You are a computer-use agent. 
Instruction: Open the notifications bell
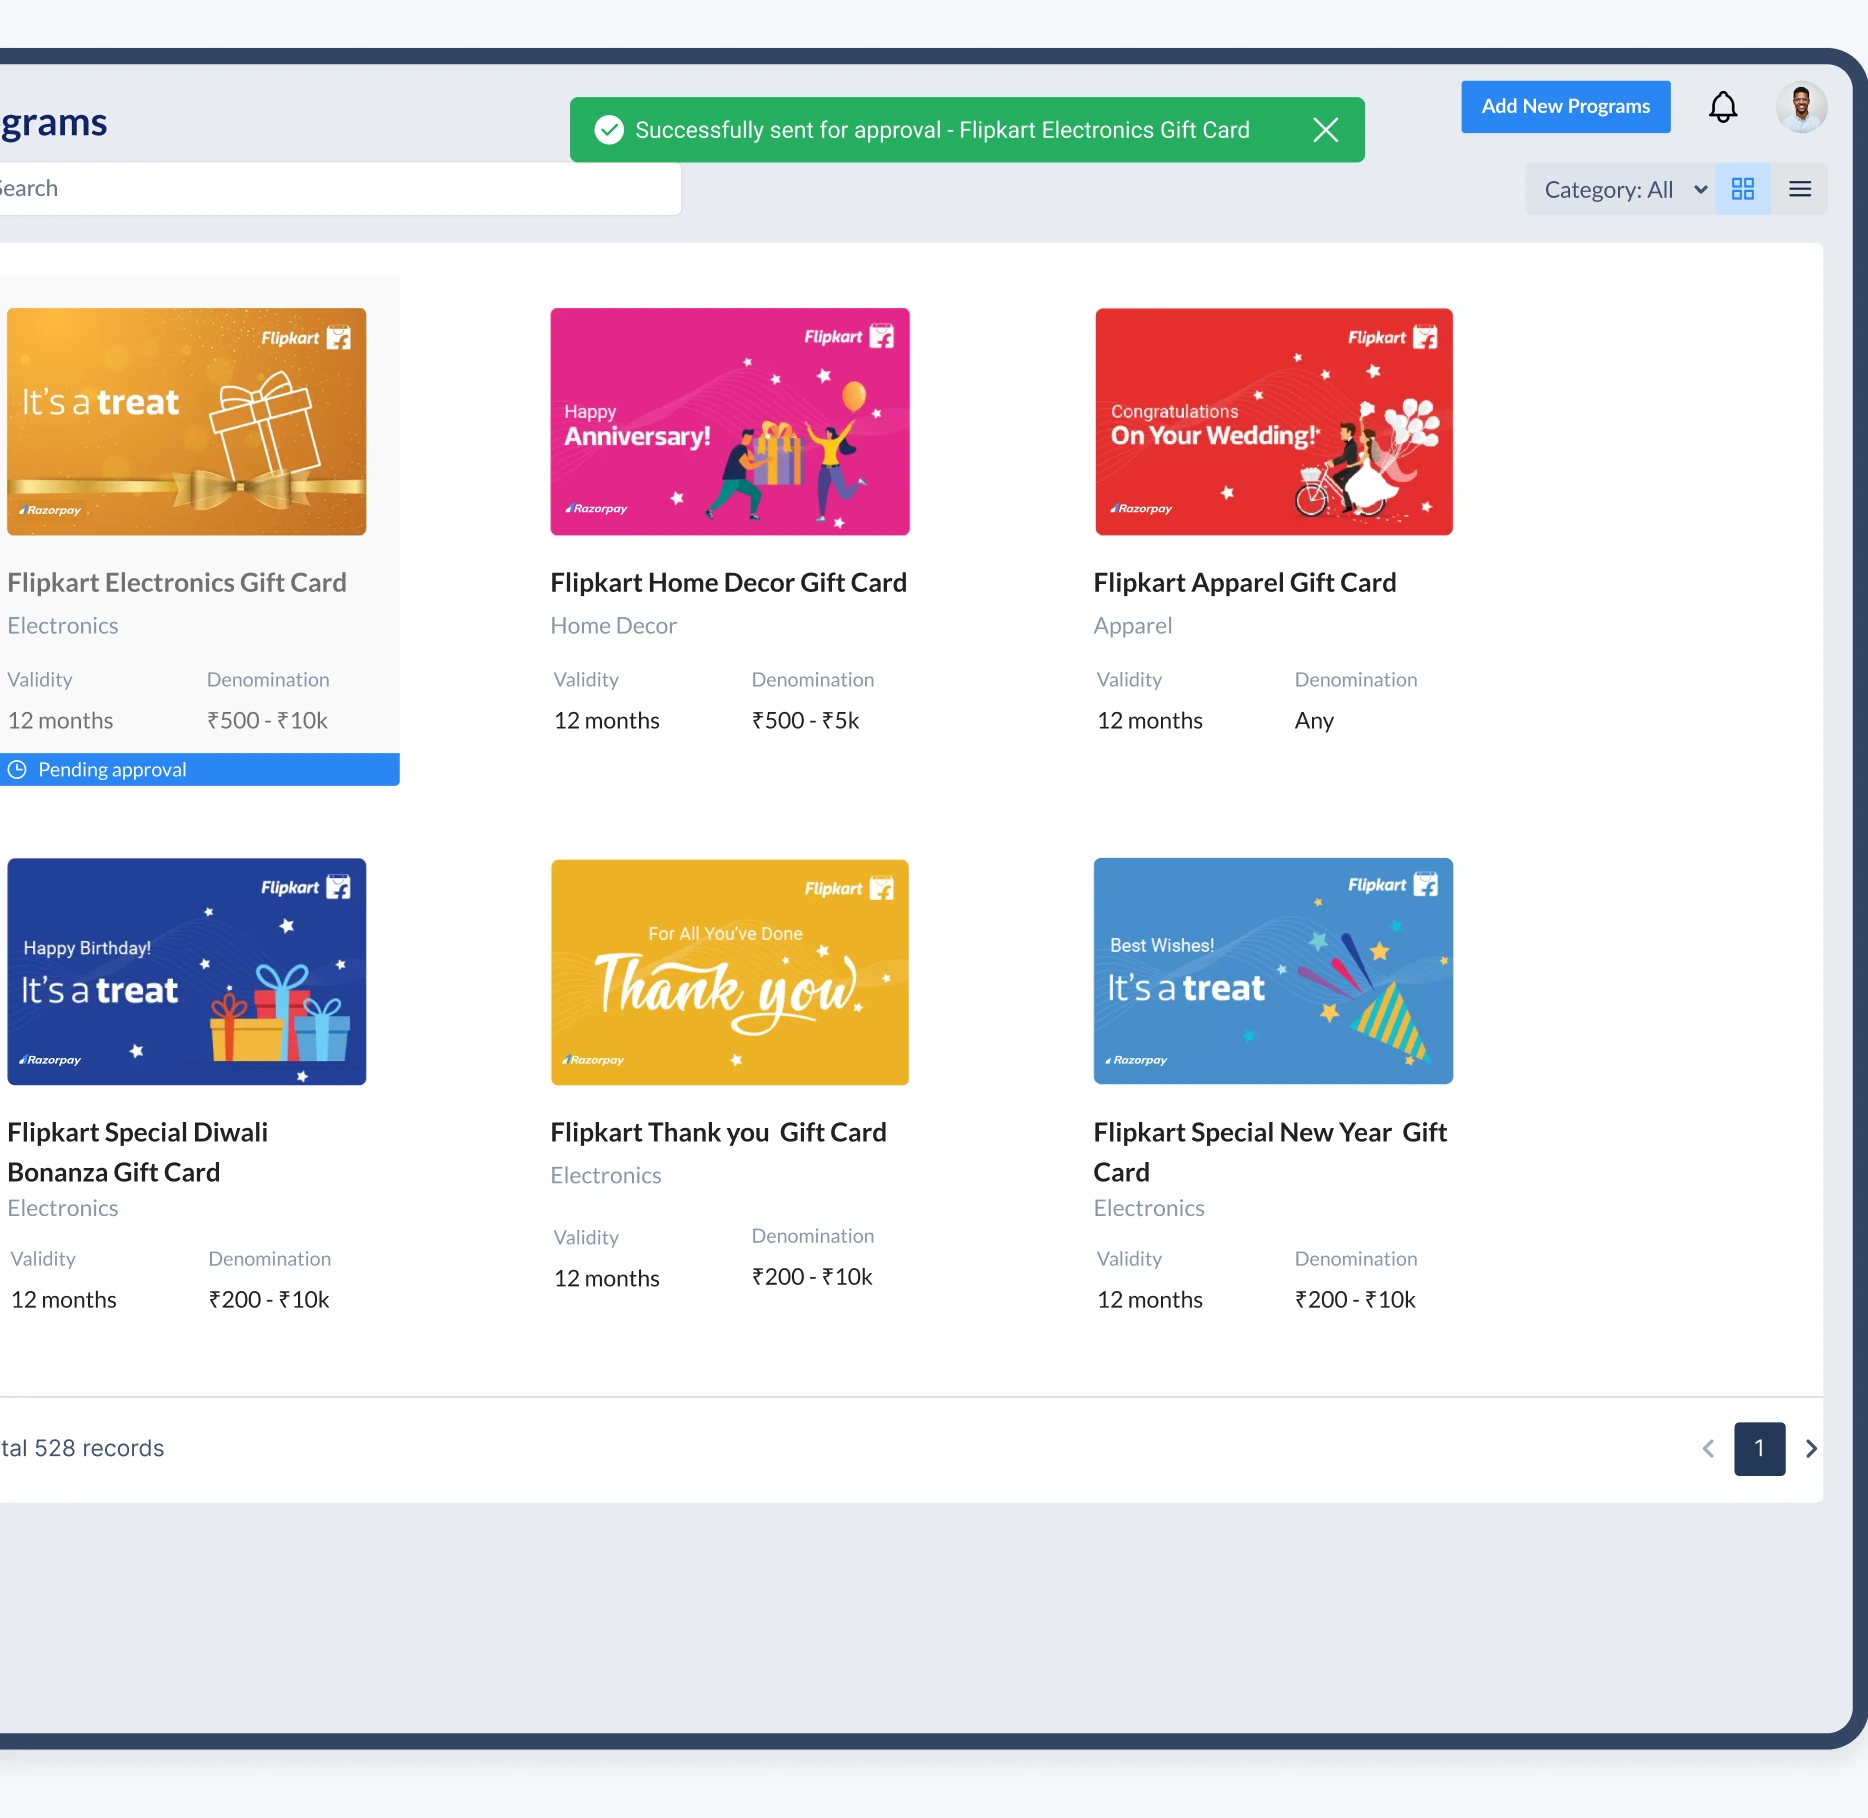[x=1722, y=107]
